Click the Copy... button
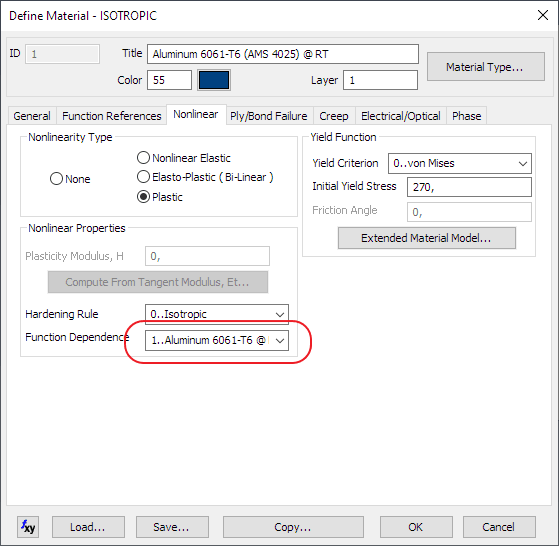 pyautogui.click(x=293, y=527)
